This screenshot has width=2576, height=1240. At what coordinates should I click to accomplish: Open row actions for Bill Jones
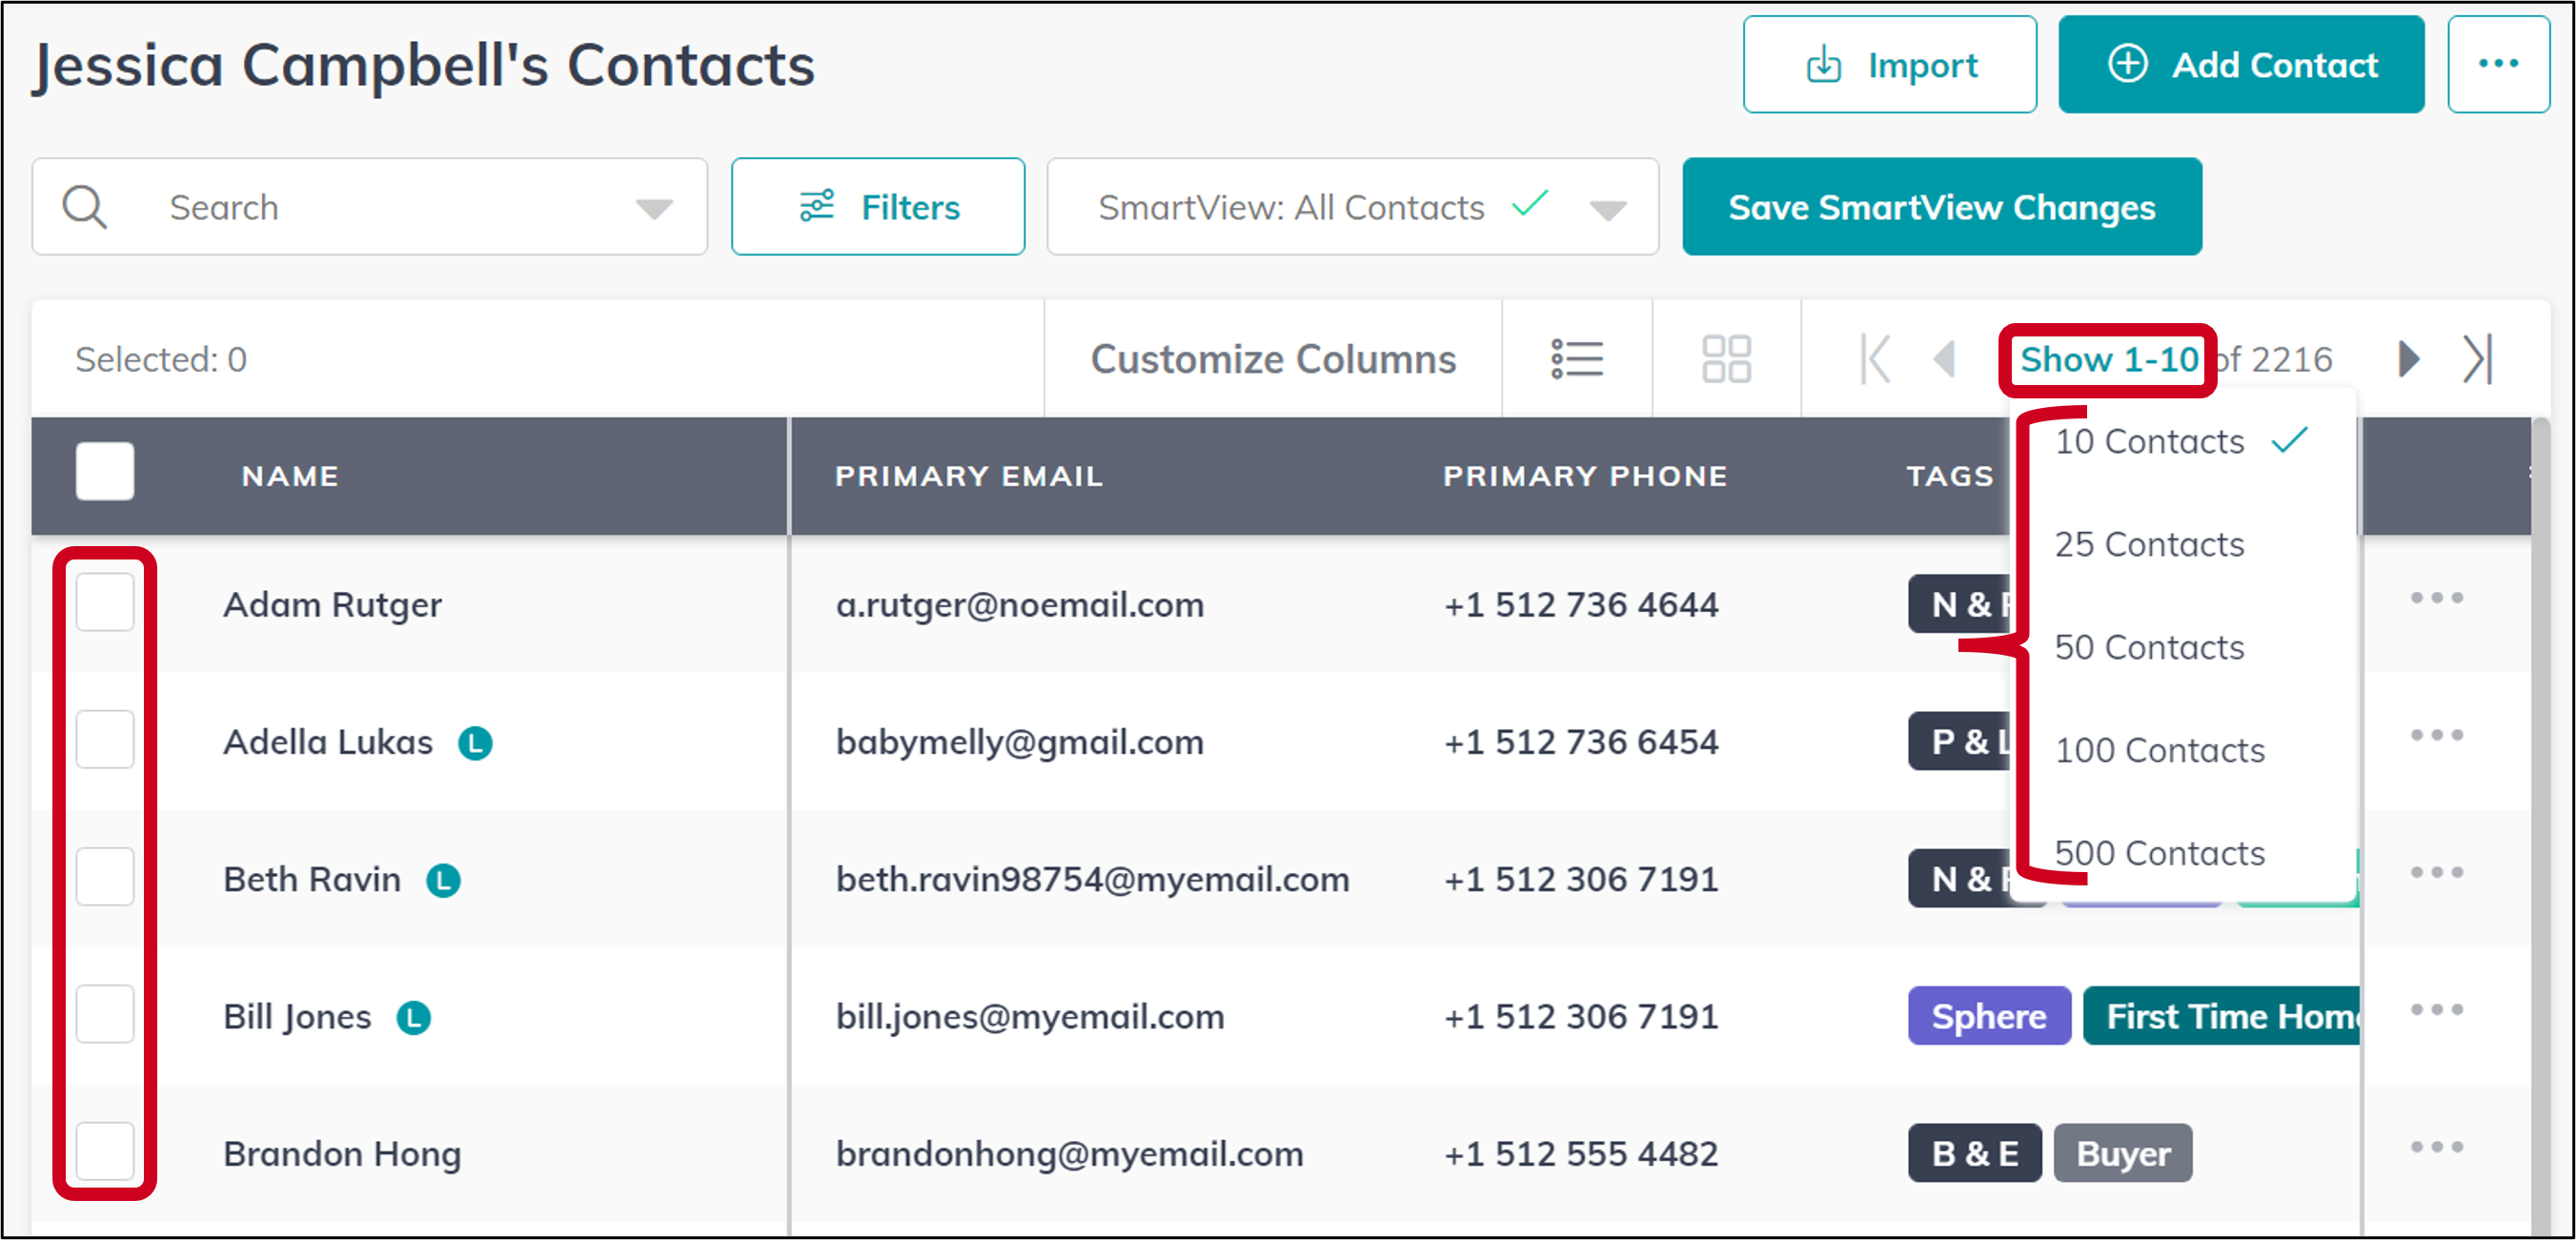click(x=2436, y=1011)
